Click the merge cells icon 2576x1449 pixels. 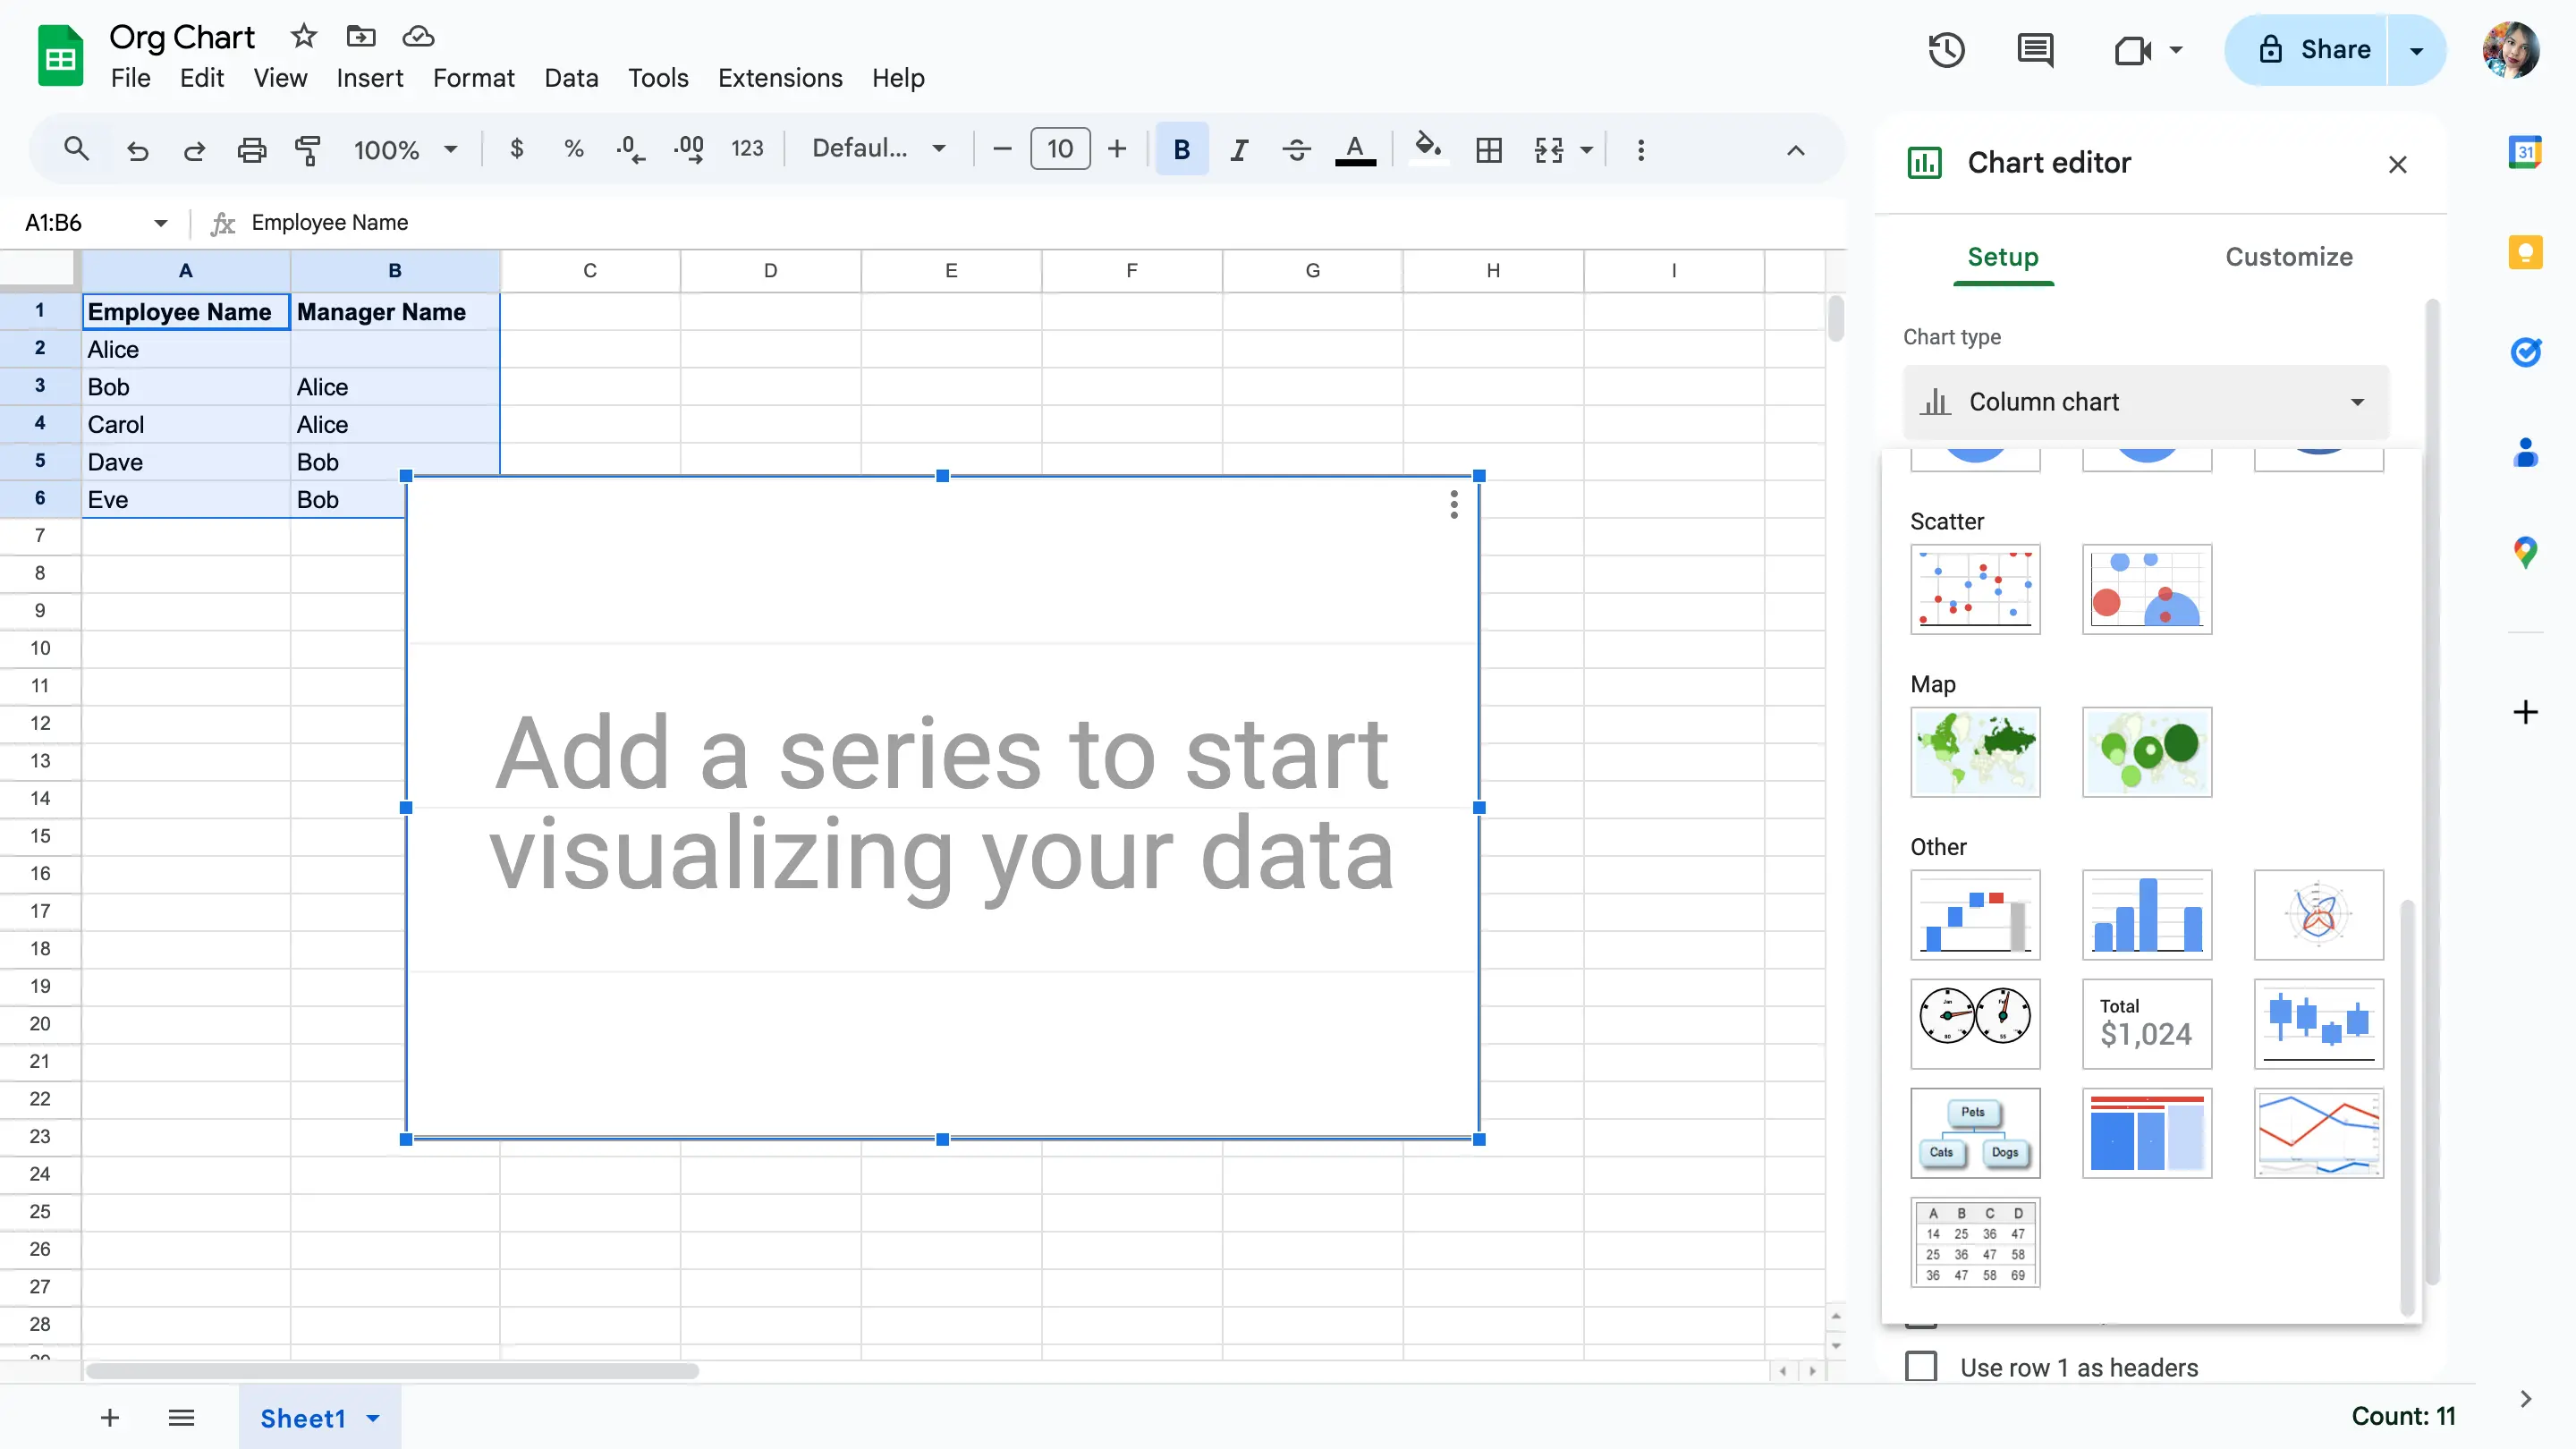click(1548, 148)
